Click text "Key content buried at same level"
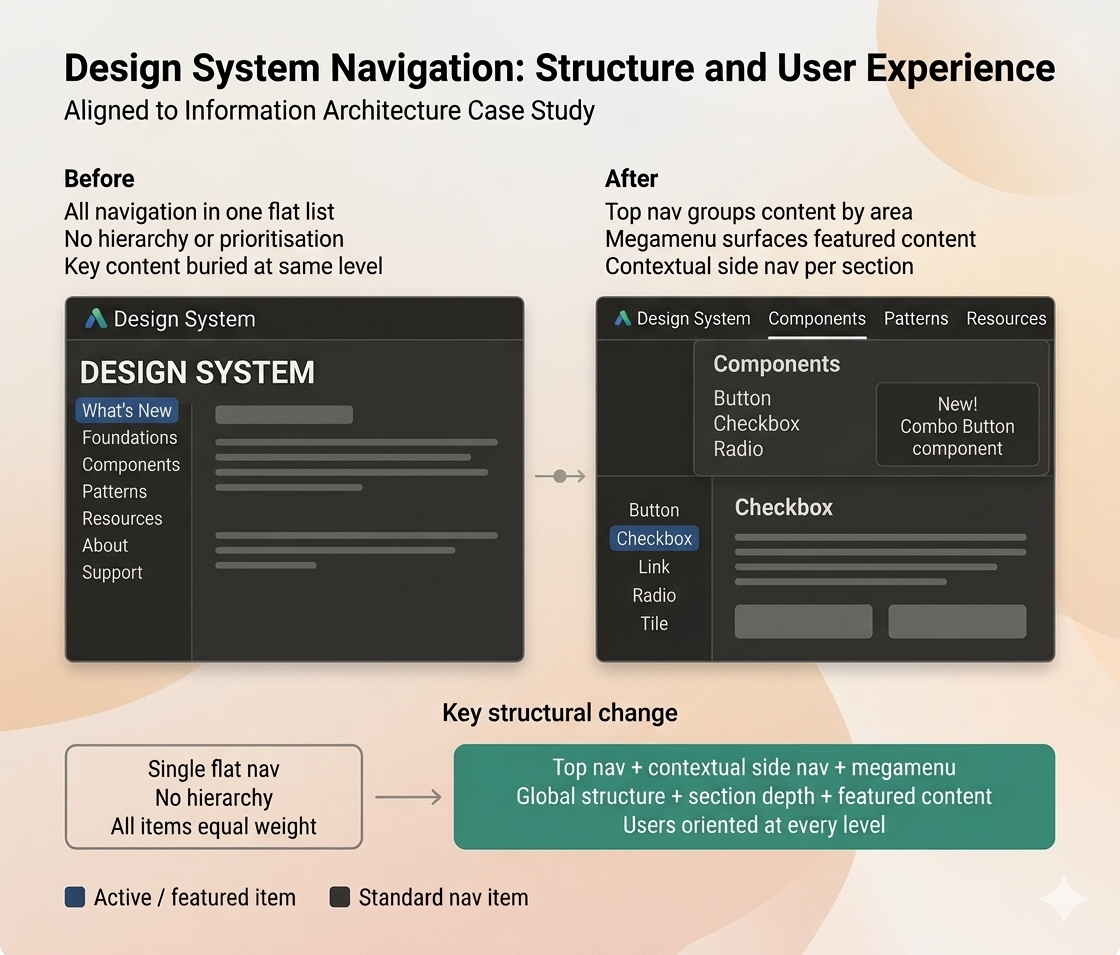Screen dimensions: 1120x955 pos(224,266)
